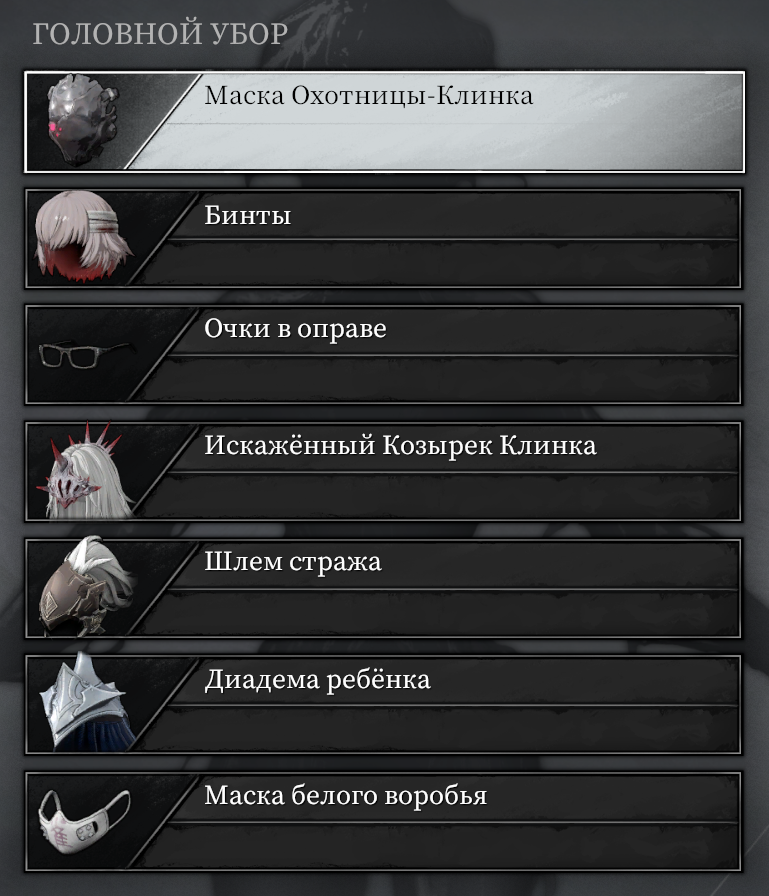Image resolution: width=769 pixels, height=896 pixels.
Task: Click the white sparrow face mask icon
Action: point(85,821)
